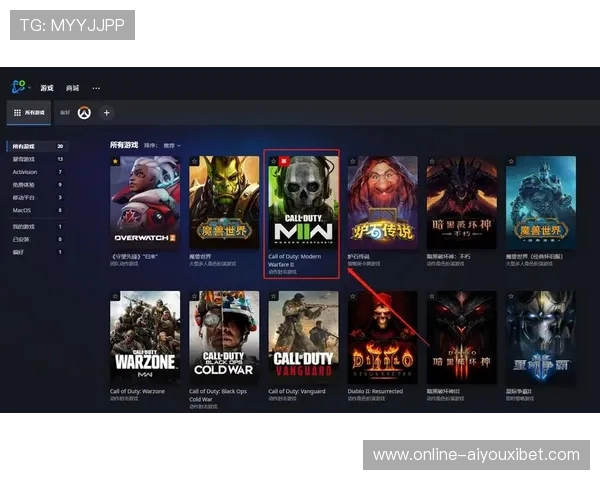
Task: Open the 星际争霸 II cover art
Action: point(541,338)
